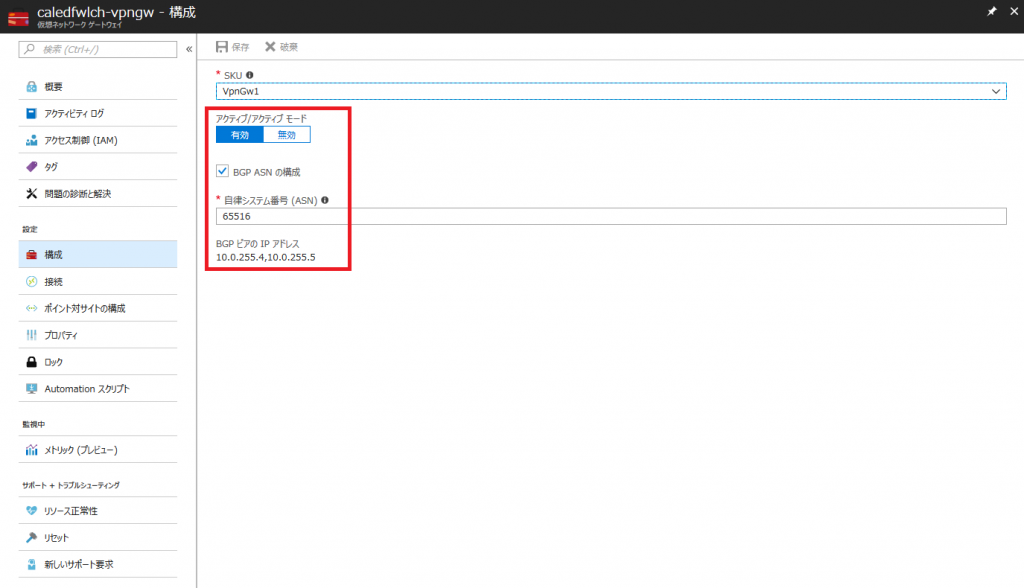Collapse the left menu with chevrons
This screenshot has width=1024, height=588.
pyautogui.click(x=189, y=49)
